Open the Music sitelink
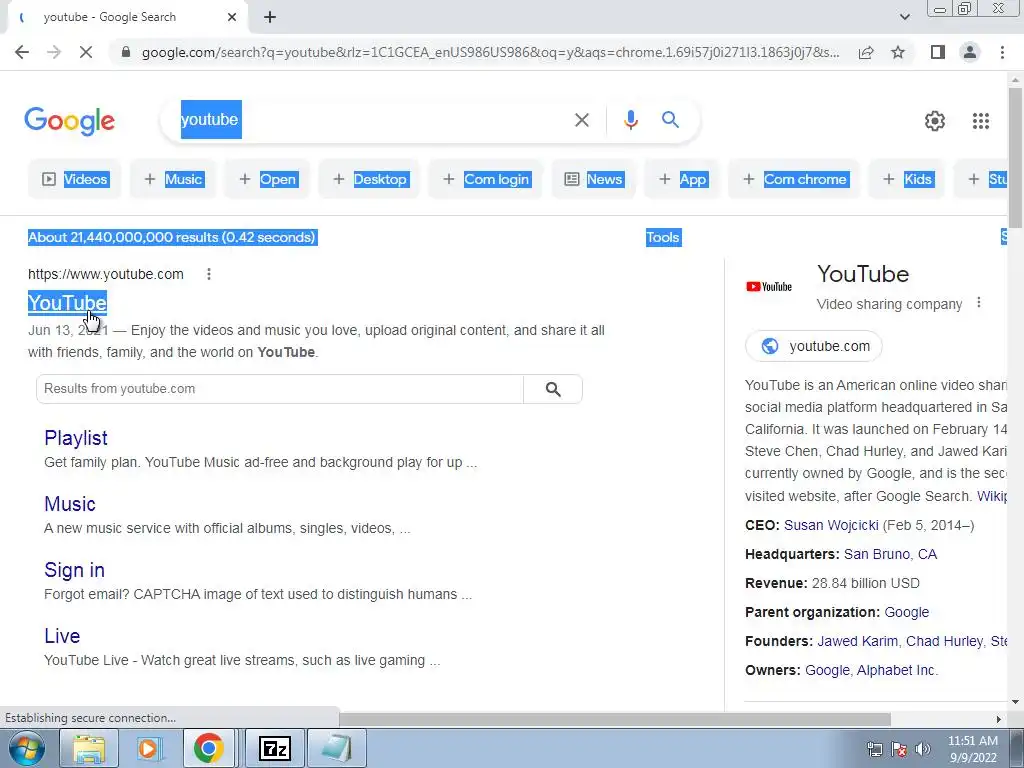1024x768 pixels. click(x=70, y=504)
